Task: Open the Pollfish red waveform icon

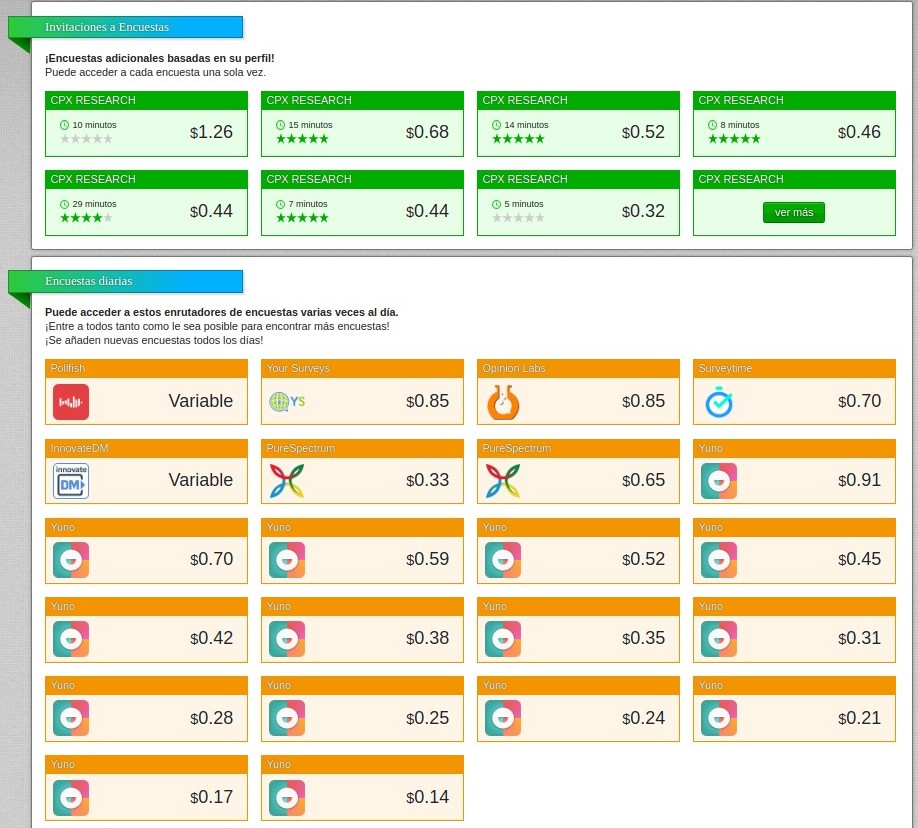Action: pos(71,402)
